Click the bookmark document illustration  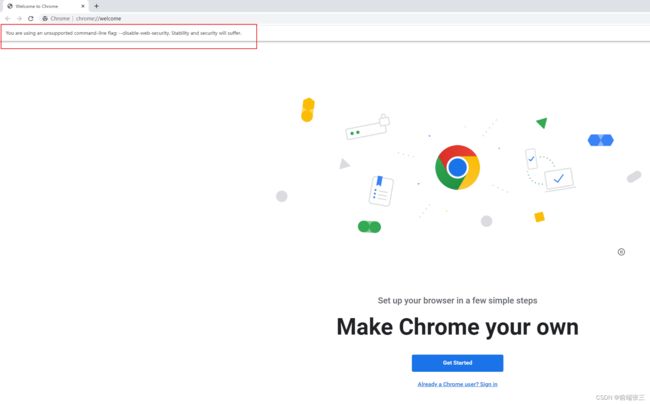tap(381, 191)
